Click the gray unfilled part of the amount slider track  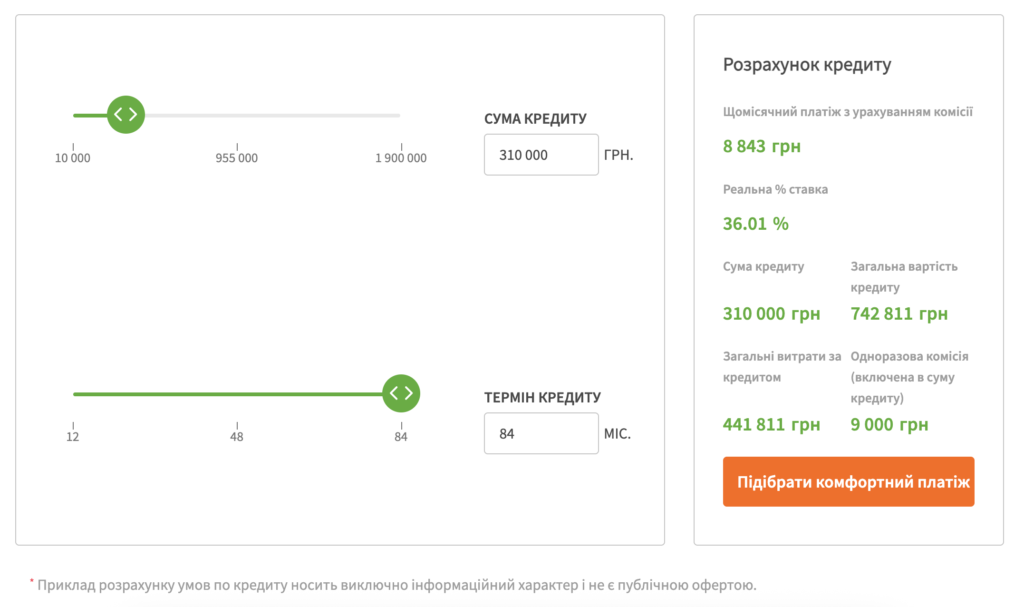tap(270, 115)
